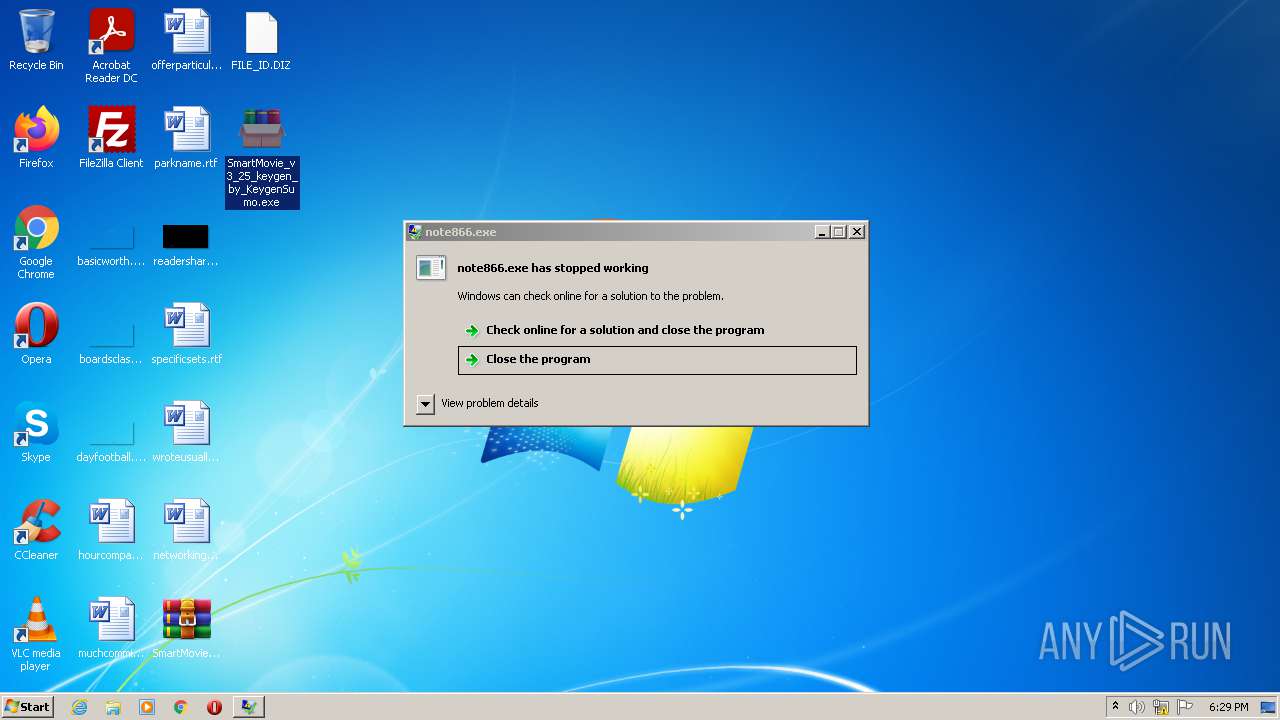Viewport: 1280px width, 720px height.
Task: Launch the Skype desktop shortcut
Action: click(36, 432)
